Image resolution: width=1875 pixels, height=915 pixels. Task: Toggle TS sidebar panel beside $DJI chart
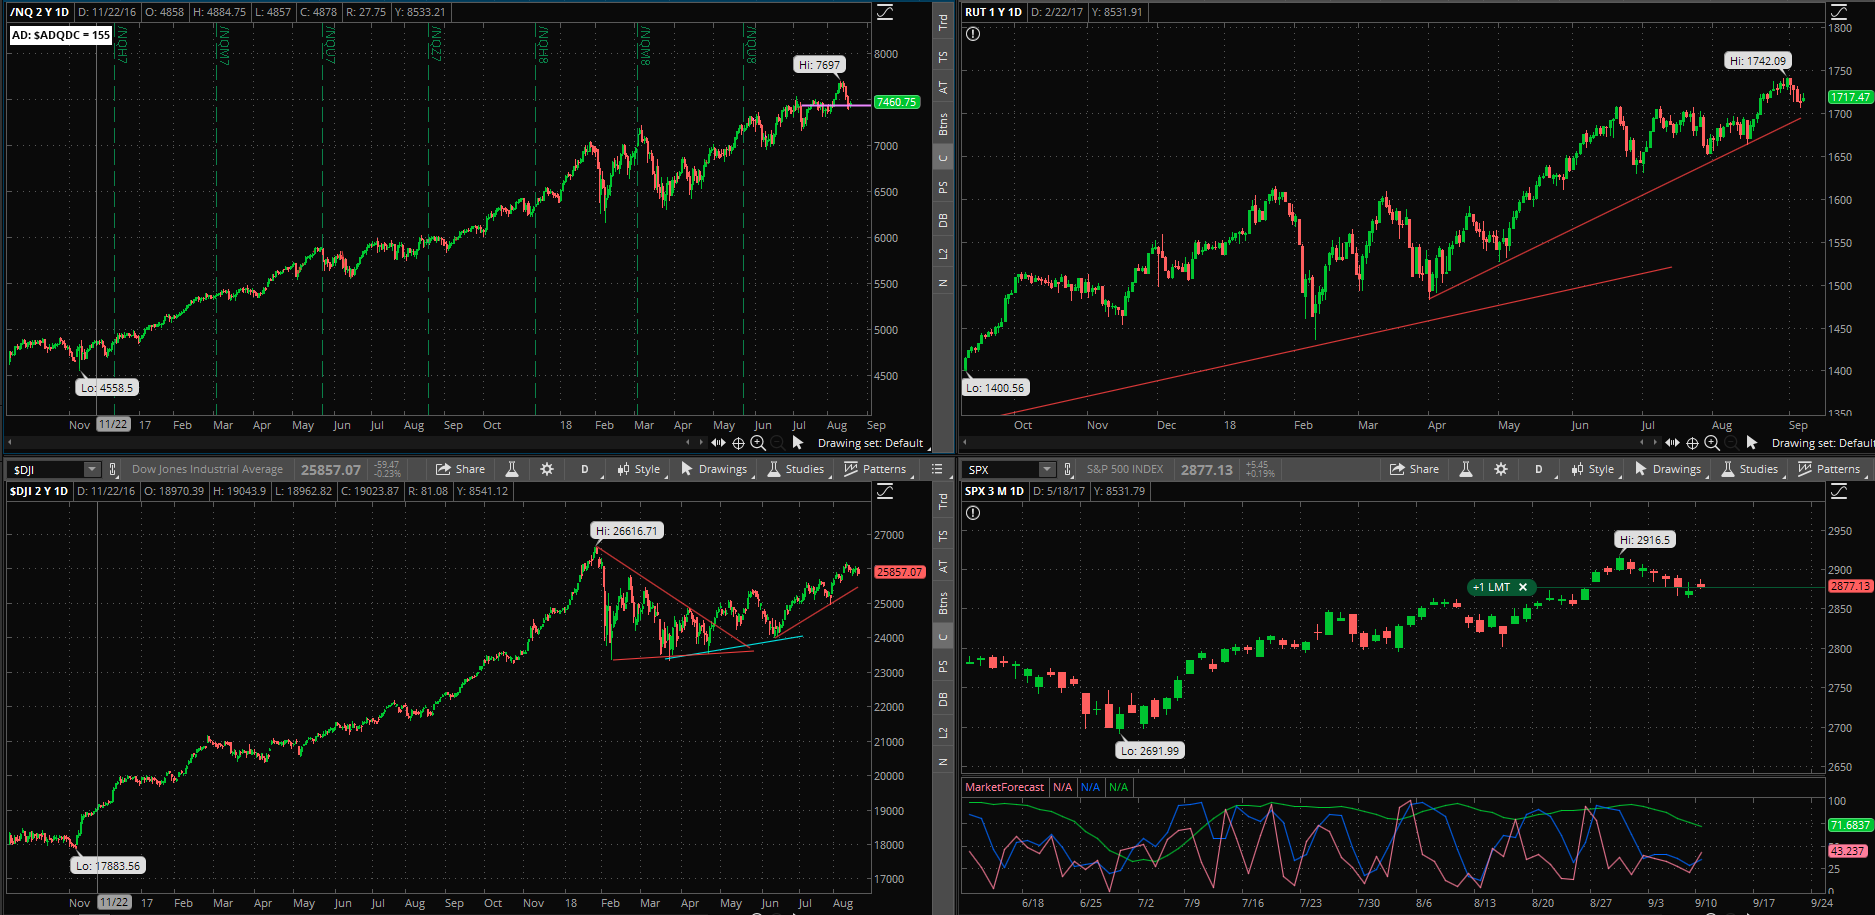[943, 536]
